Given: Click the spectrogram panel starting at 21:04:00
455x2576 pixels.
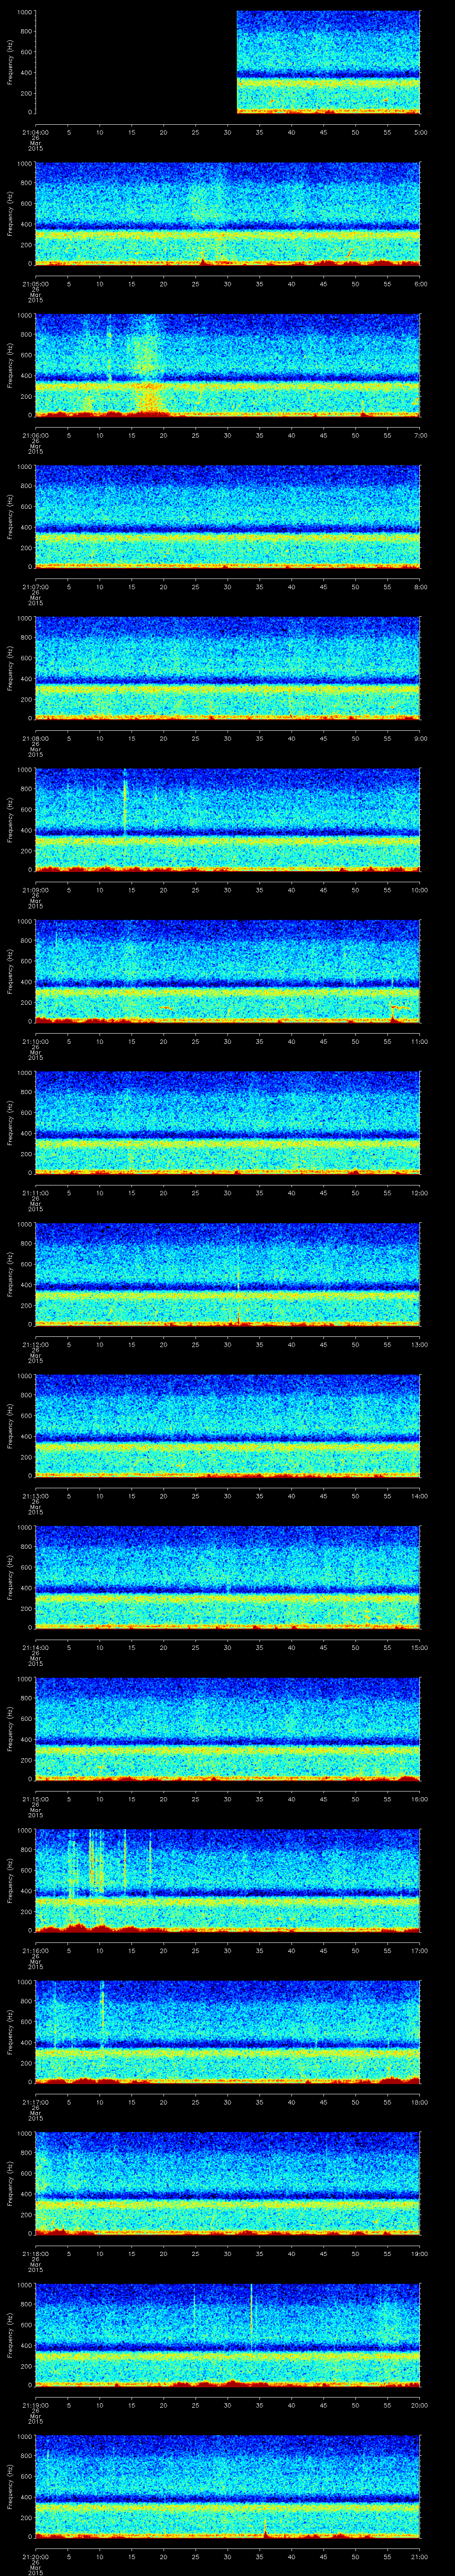Looking at the screenshot, I should coord(228,62).
